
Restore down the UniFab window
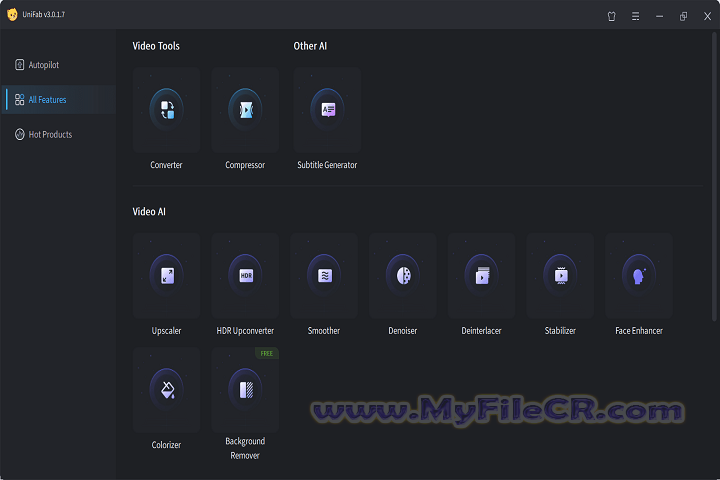[x=683, y=17]
